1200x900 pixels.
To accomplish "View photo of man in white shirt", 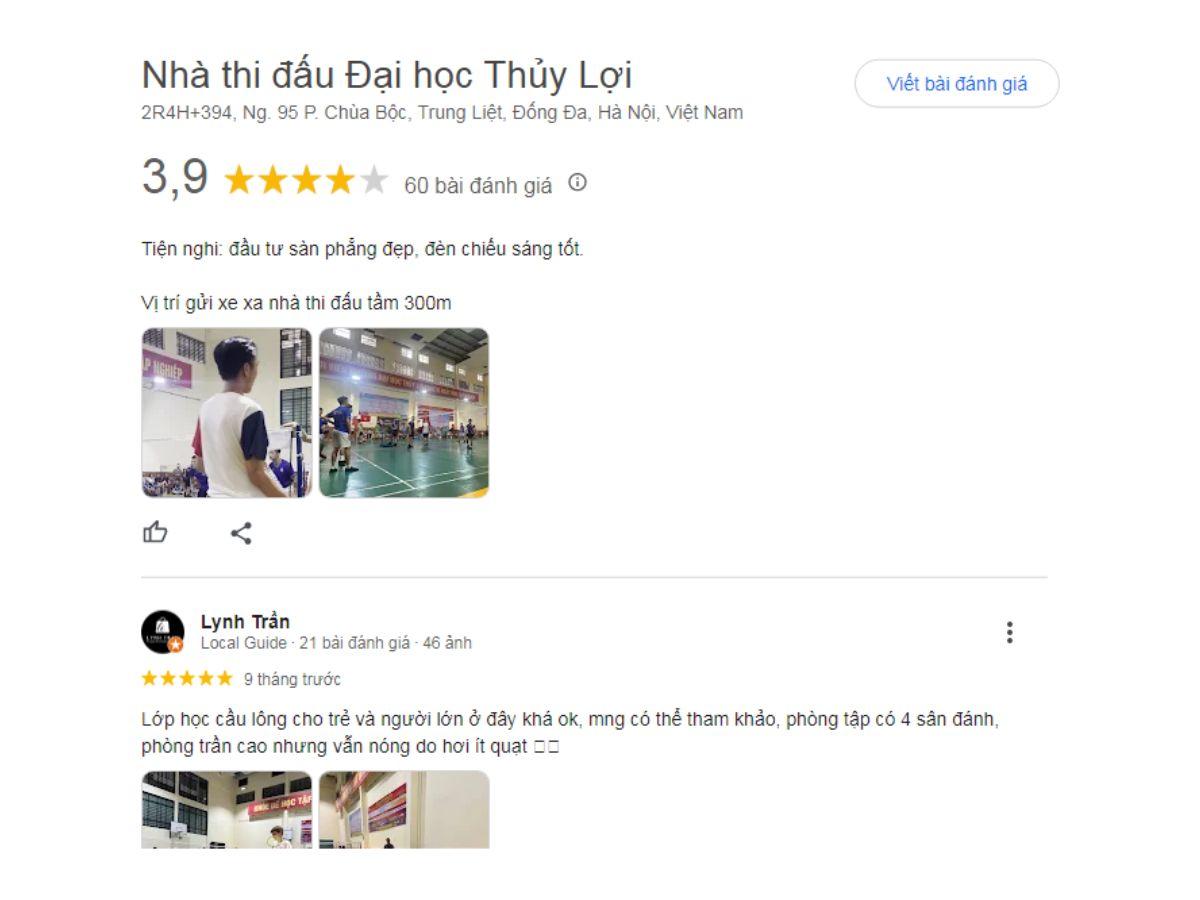I will [227, 413].
